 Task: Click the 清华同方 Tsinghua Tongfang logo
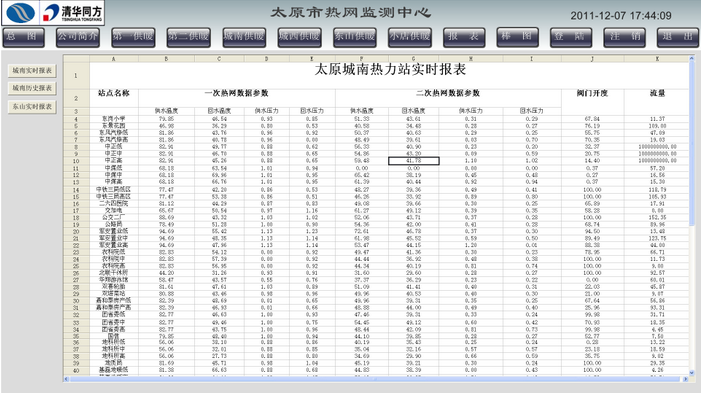click(x=72, y=13)
